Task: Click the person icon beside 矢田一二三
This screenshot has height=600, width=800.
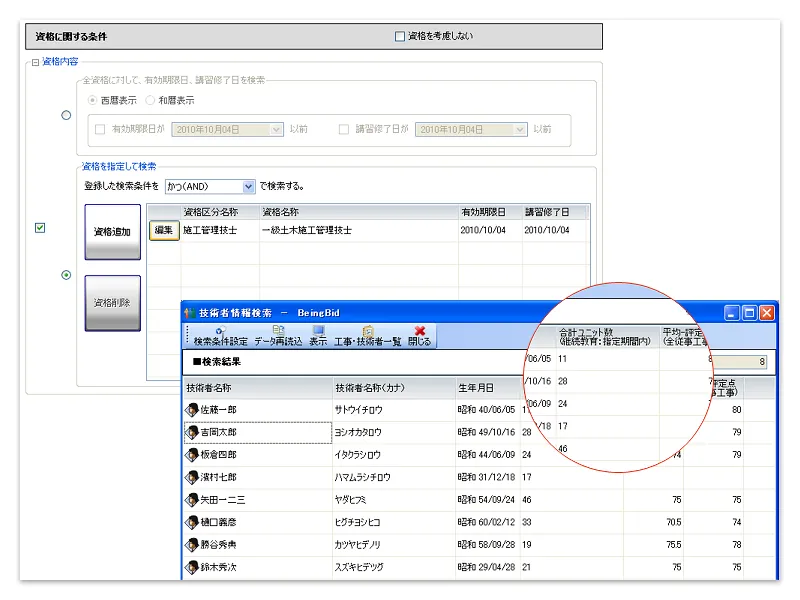Action: [x=192, y=499]
